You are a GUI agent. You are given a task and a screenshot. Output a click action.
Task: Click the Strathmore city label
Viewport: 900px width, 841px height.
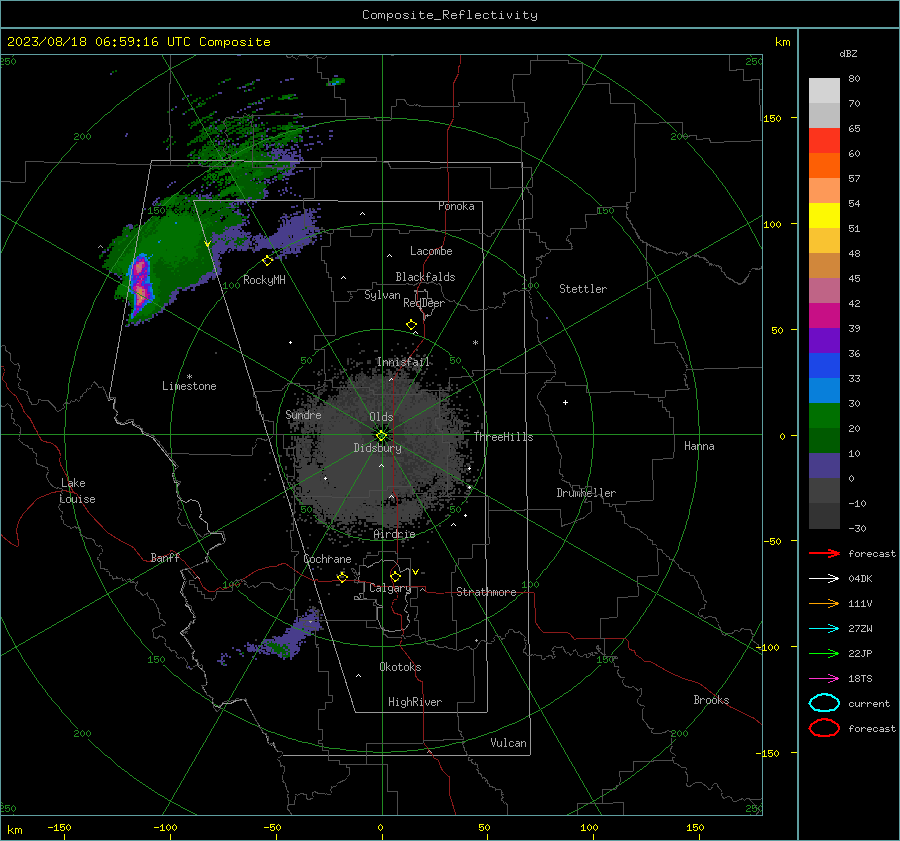coord(486,592)
